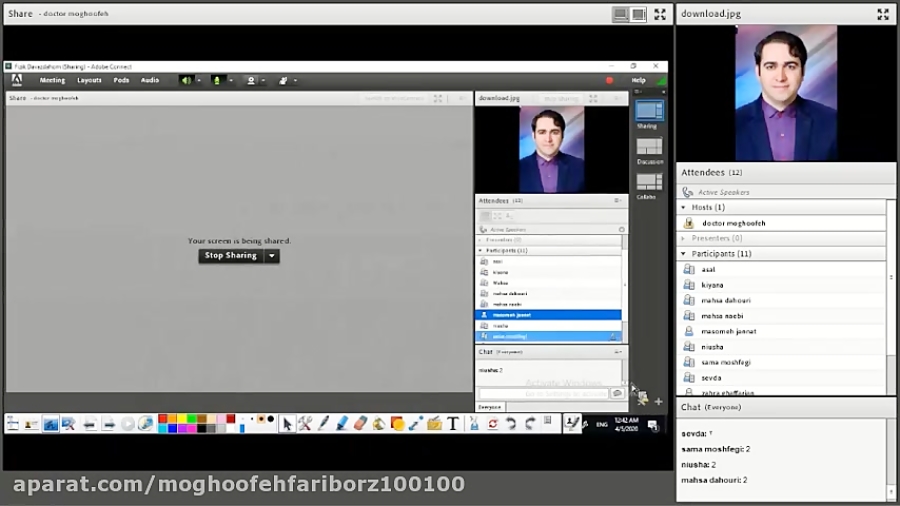
Task: Collapse the Hosts (1) group
Action: [x=683, y=207]
